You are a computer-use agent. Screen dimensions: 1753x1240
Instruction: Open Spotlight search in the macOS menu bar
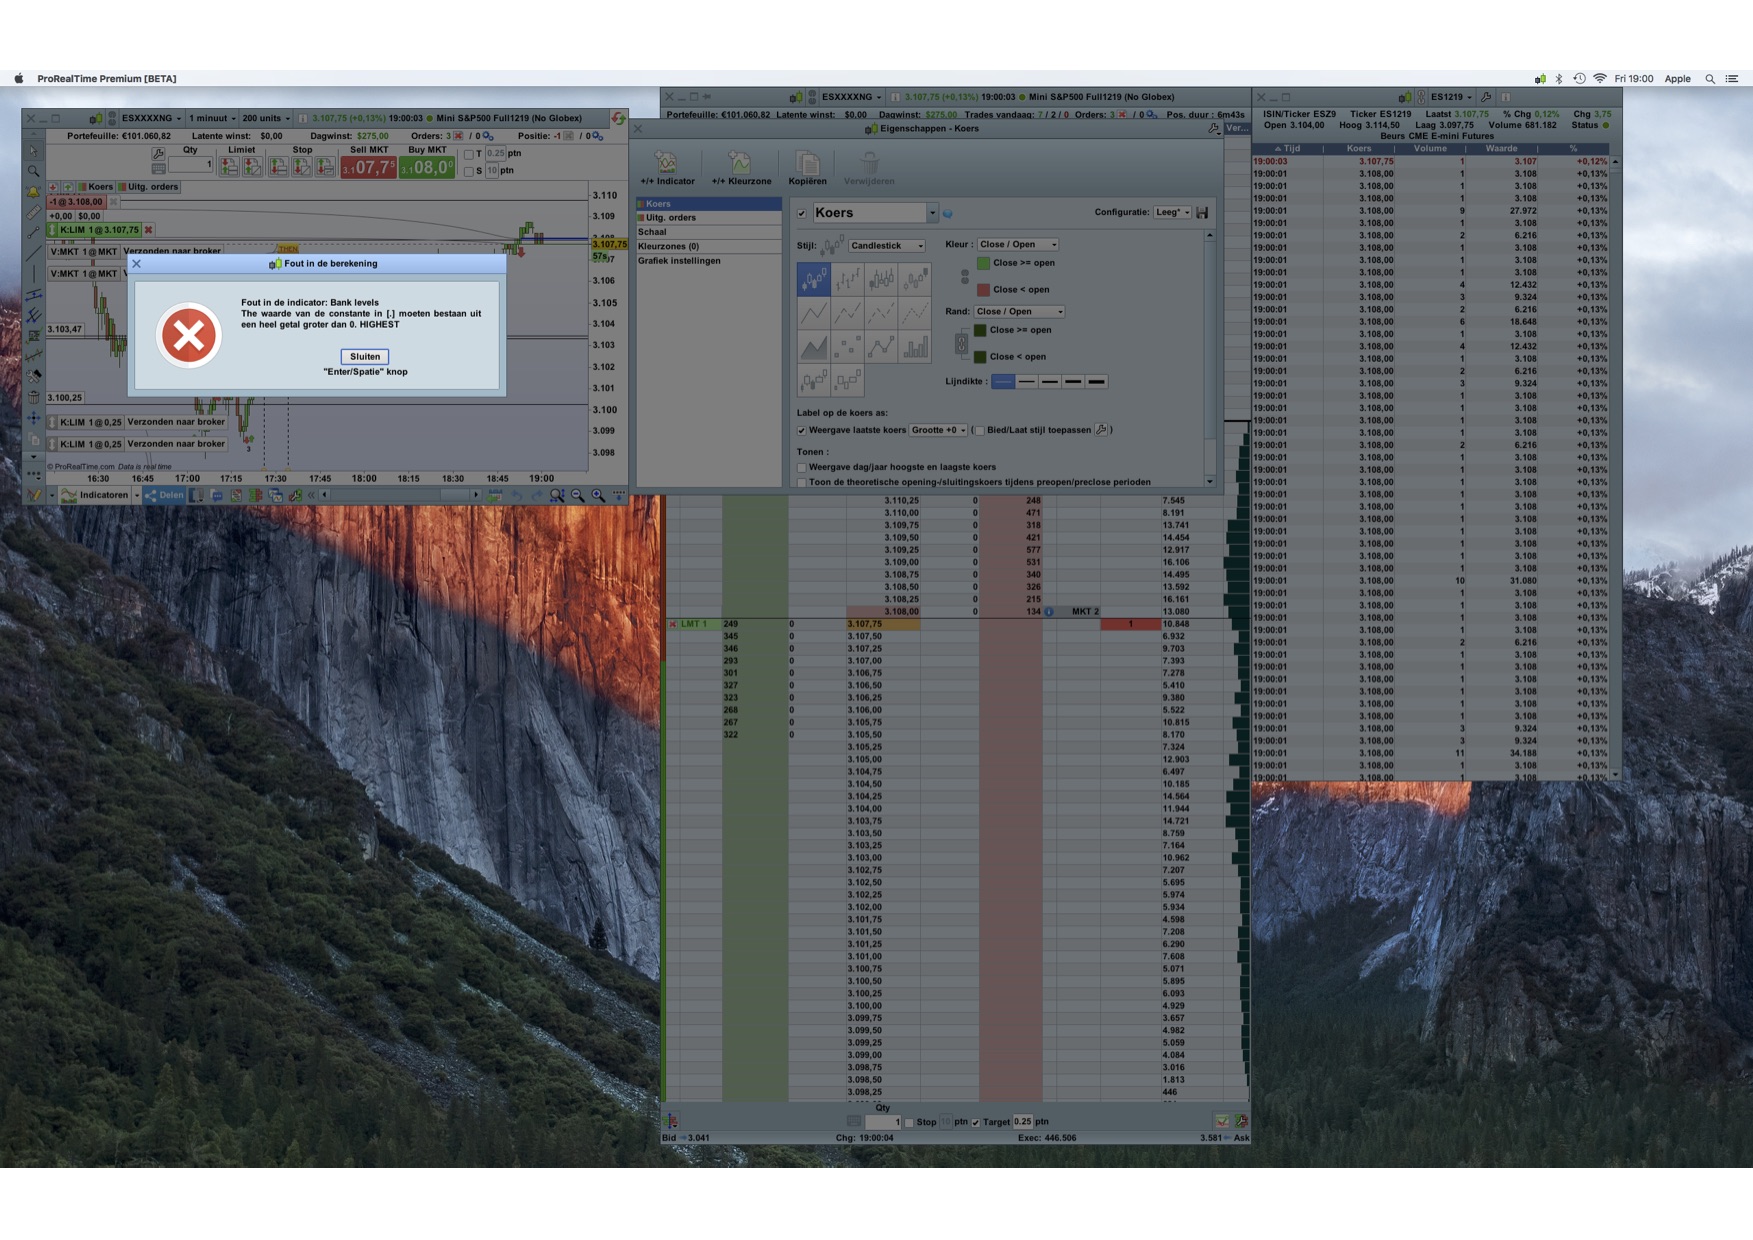click(1710, 79)
